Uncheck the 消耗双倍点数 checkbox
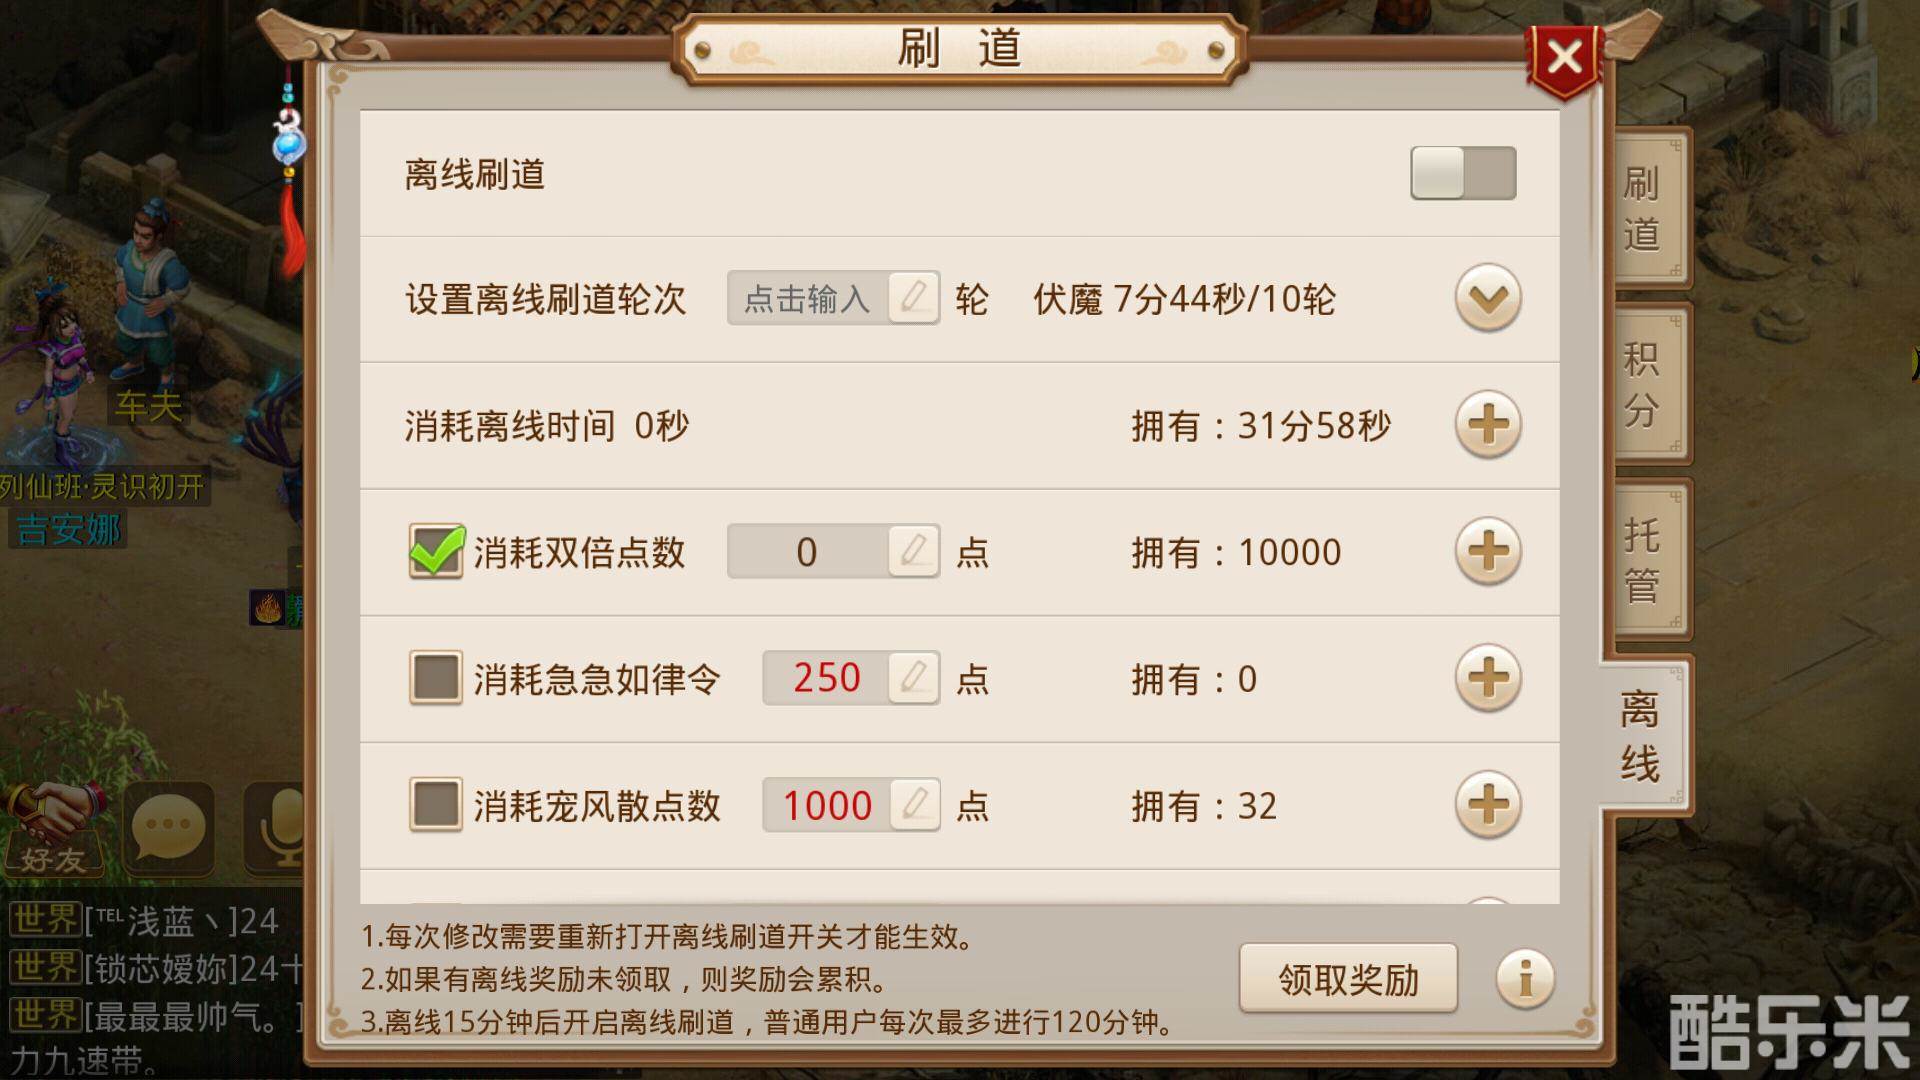Viewport: 1920px width, 1080px height. (x=436, y=551)
